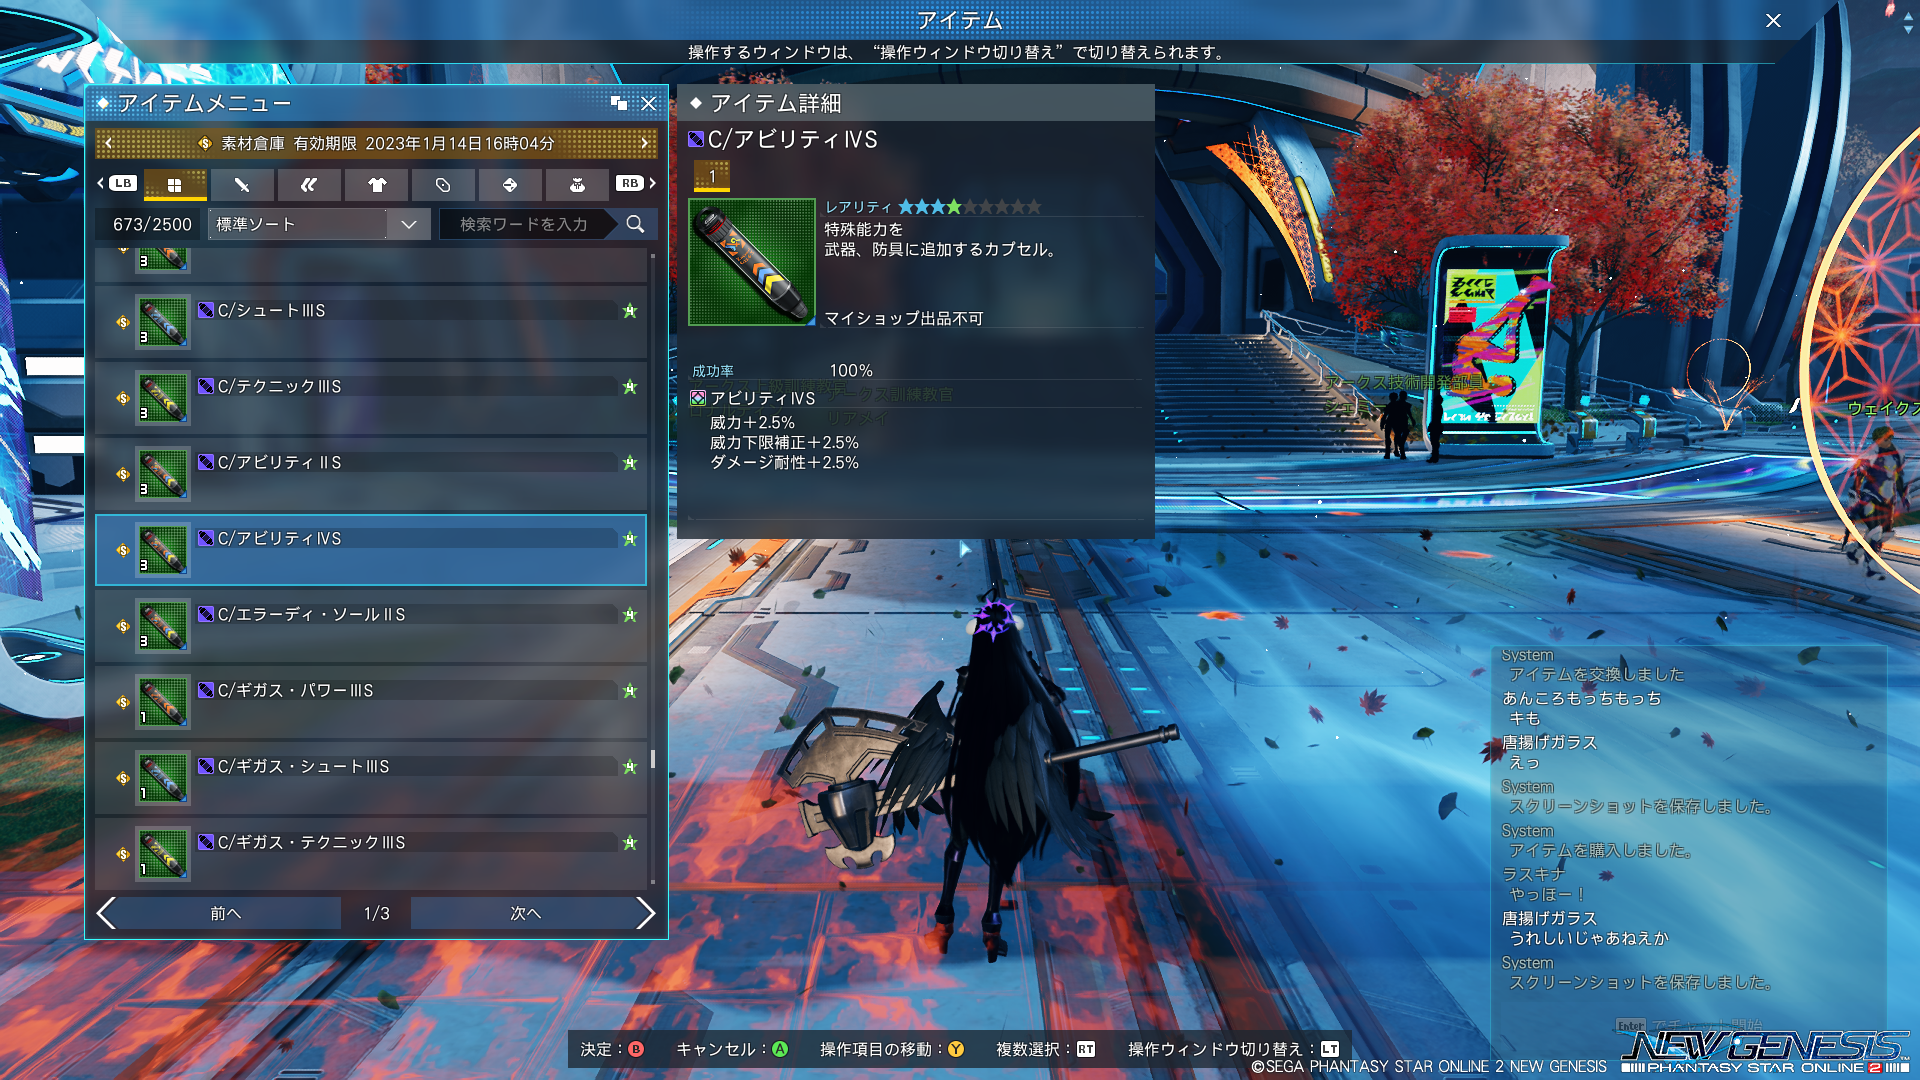Click the C/テクニックⅢS capsule thumbnail

tap(163, 398)
